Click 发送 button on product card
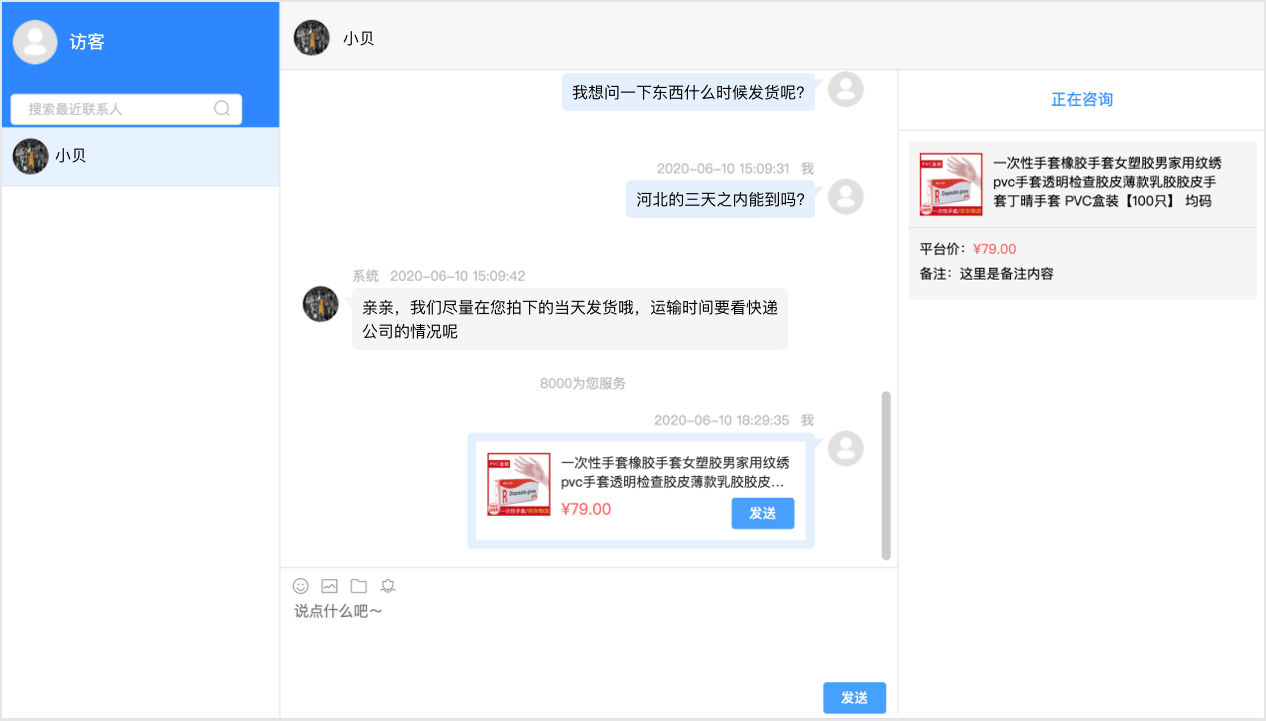The height and width of the screenshot is (721, 1266). click(x=763, y=513)
